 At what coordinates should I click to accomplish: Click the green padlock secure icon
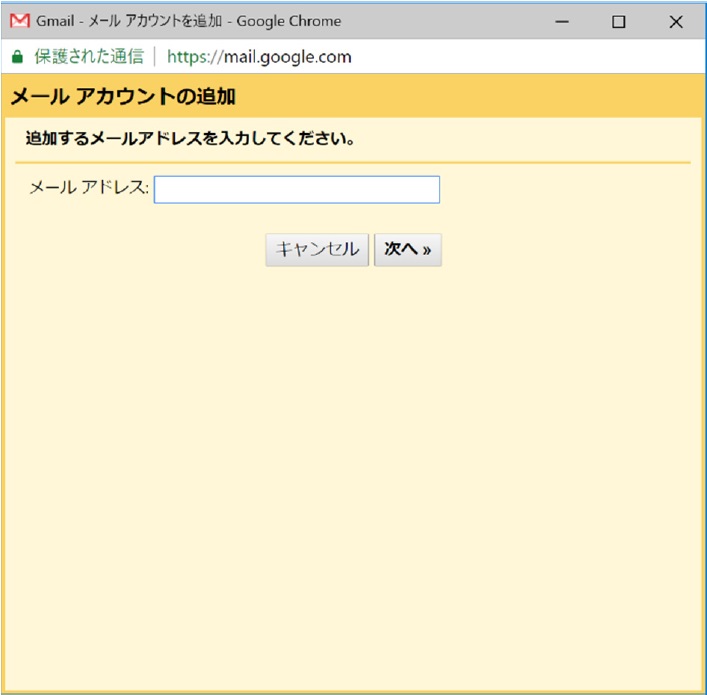(17, 57)
